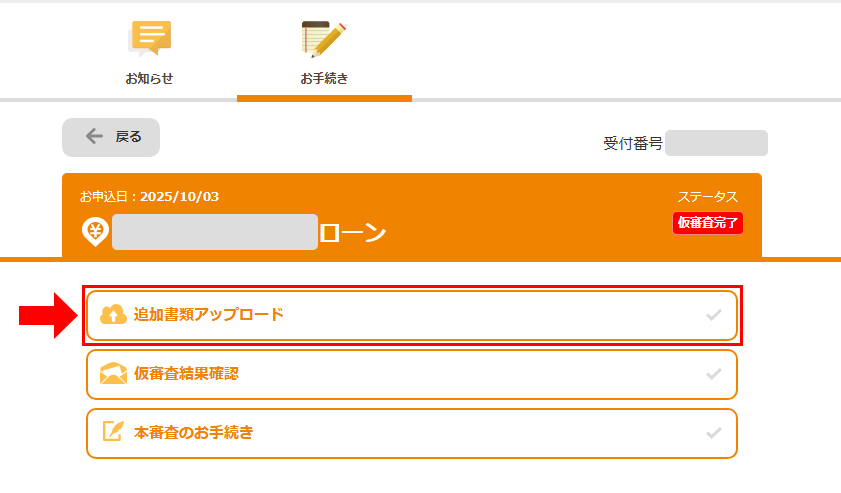Click checkmark on 追加書類アップロード row
Image resolution: width=841 pixels, height=493 pixels.
point(713,315)
